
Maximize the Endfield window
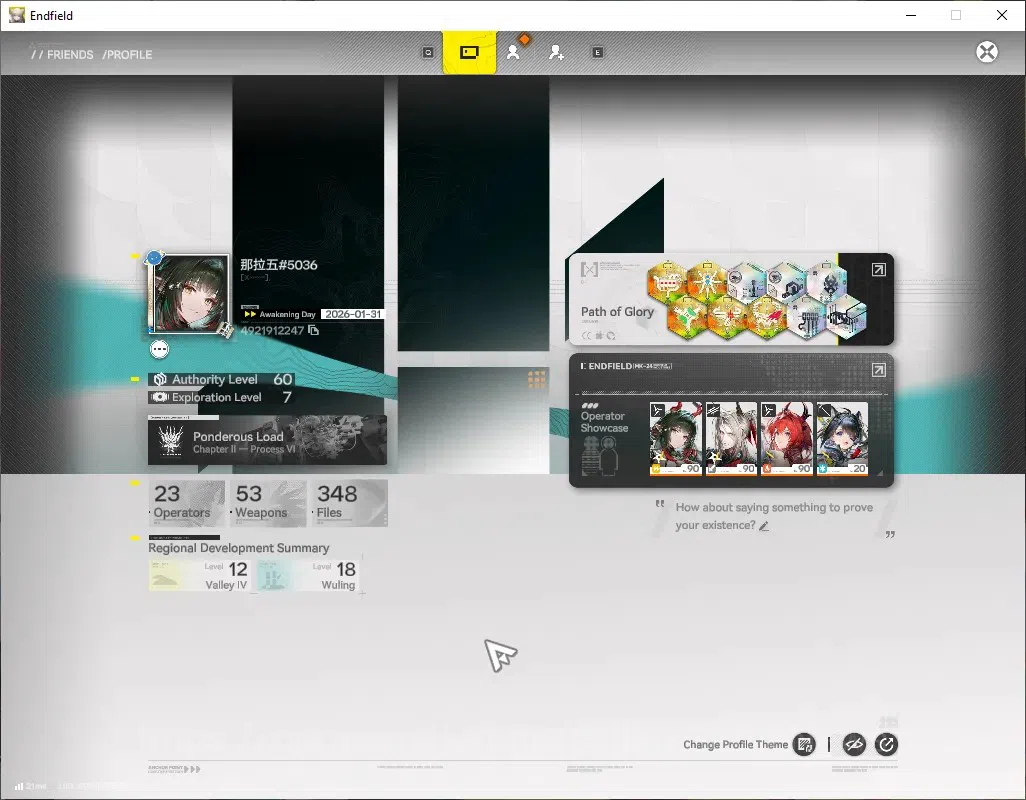coord(956,15)
